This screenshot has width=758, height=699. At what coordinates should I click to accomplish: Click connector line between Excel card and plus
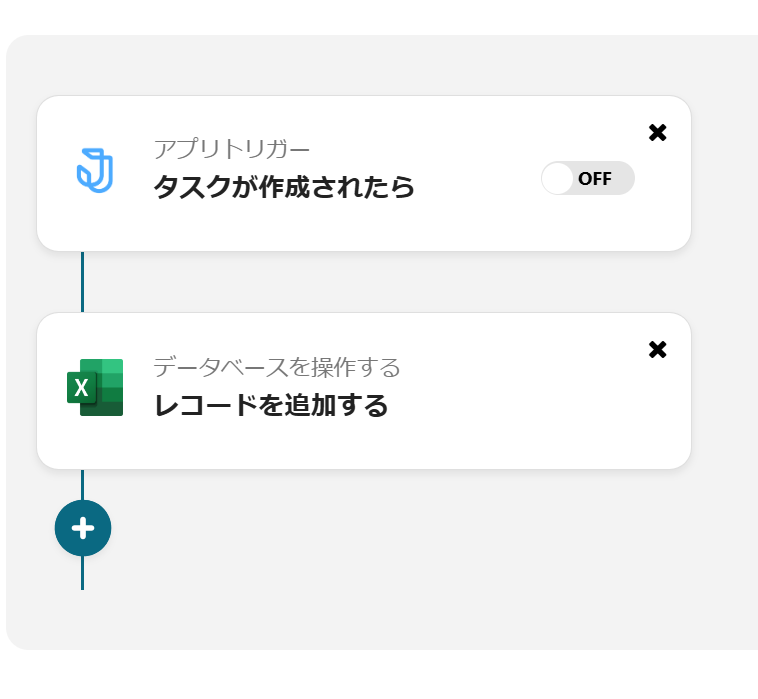[82, 484]
